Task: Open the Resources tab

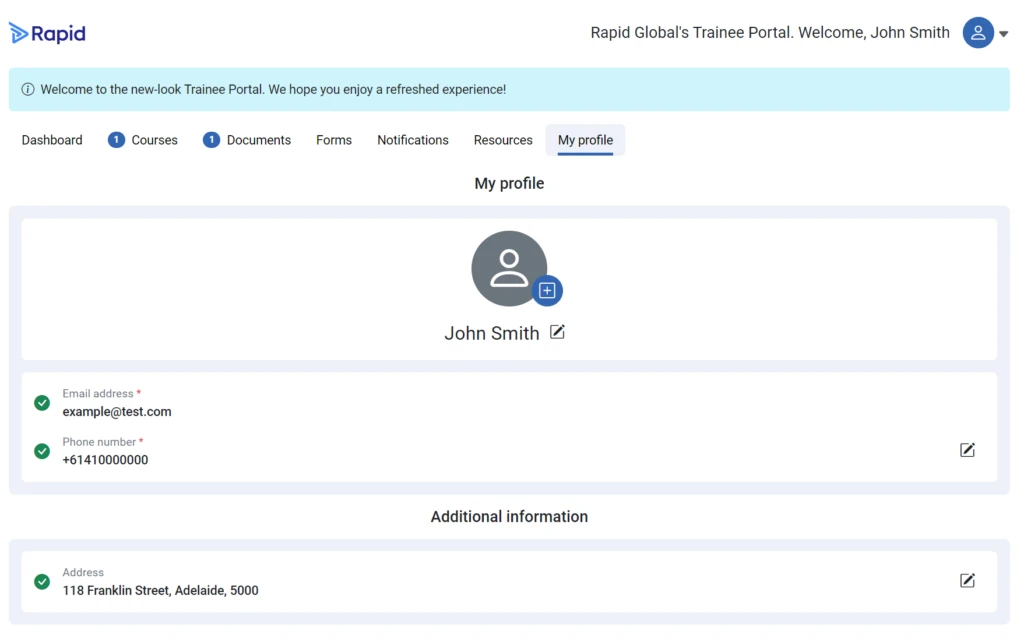Action: pos(503,140)
